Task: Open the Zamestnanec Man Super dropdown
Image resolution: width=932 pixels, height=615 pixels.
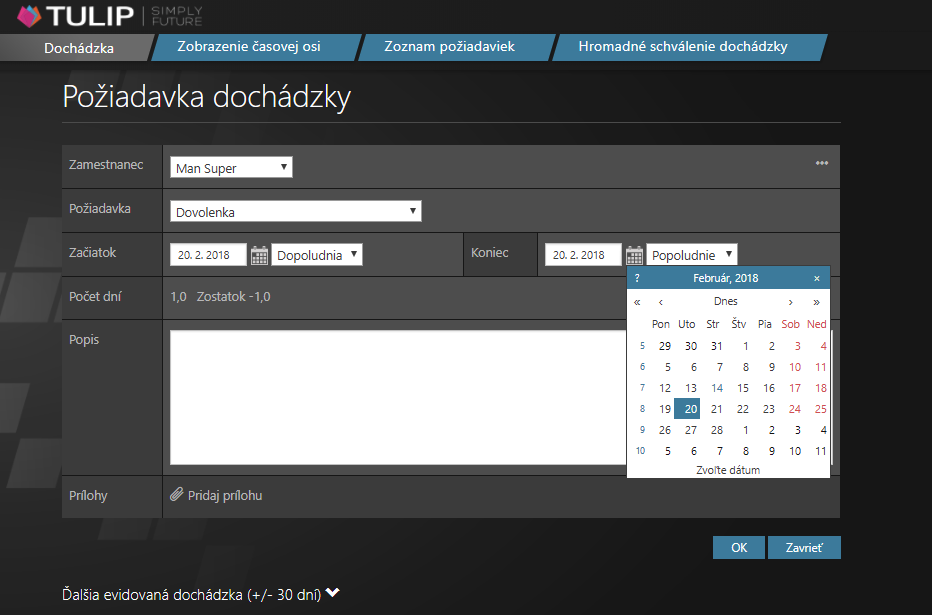Action: click(231, 167)
